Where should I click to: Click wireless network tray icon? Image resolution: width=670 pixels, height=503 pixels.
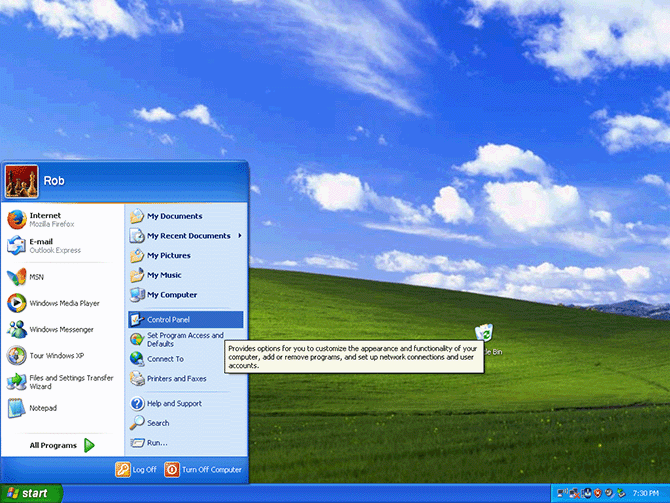click(562, 493)
